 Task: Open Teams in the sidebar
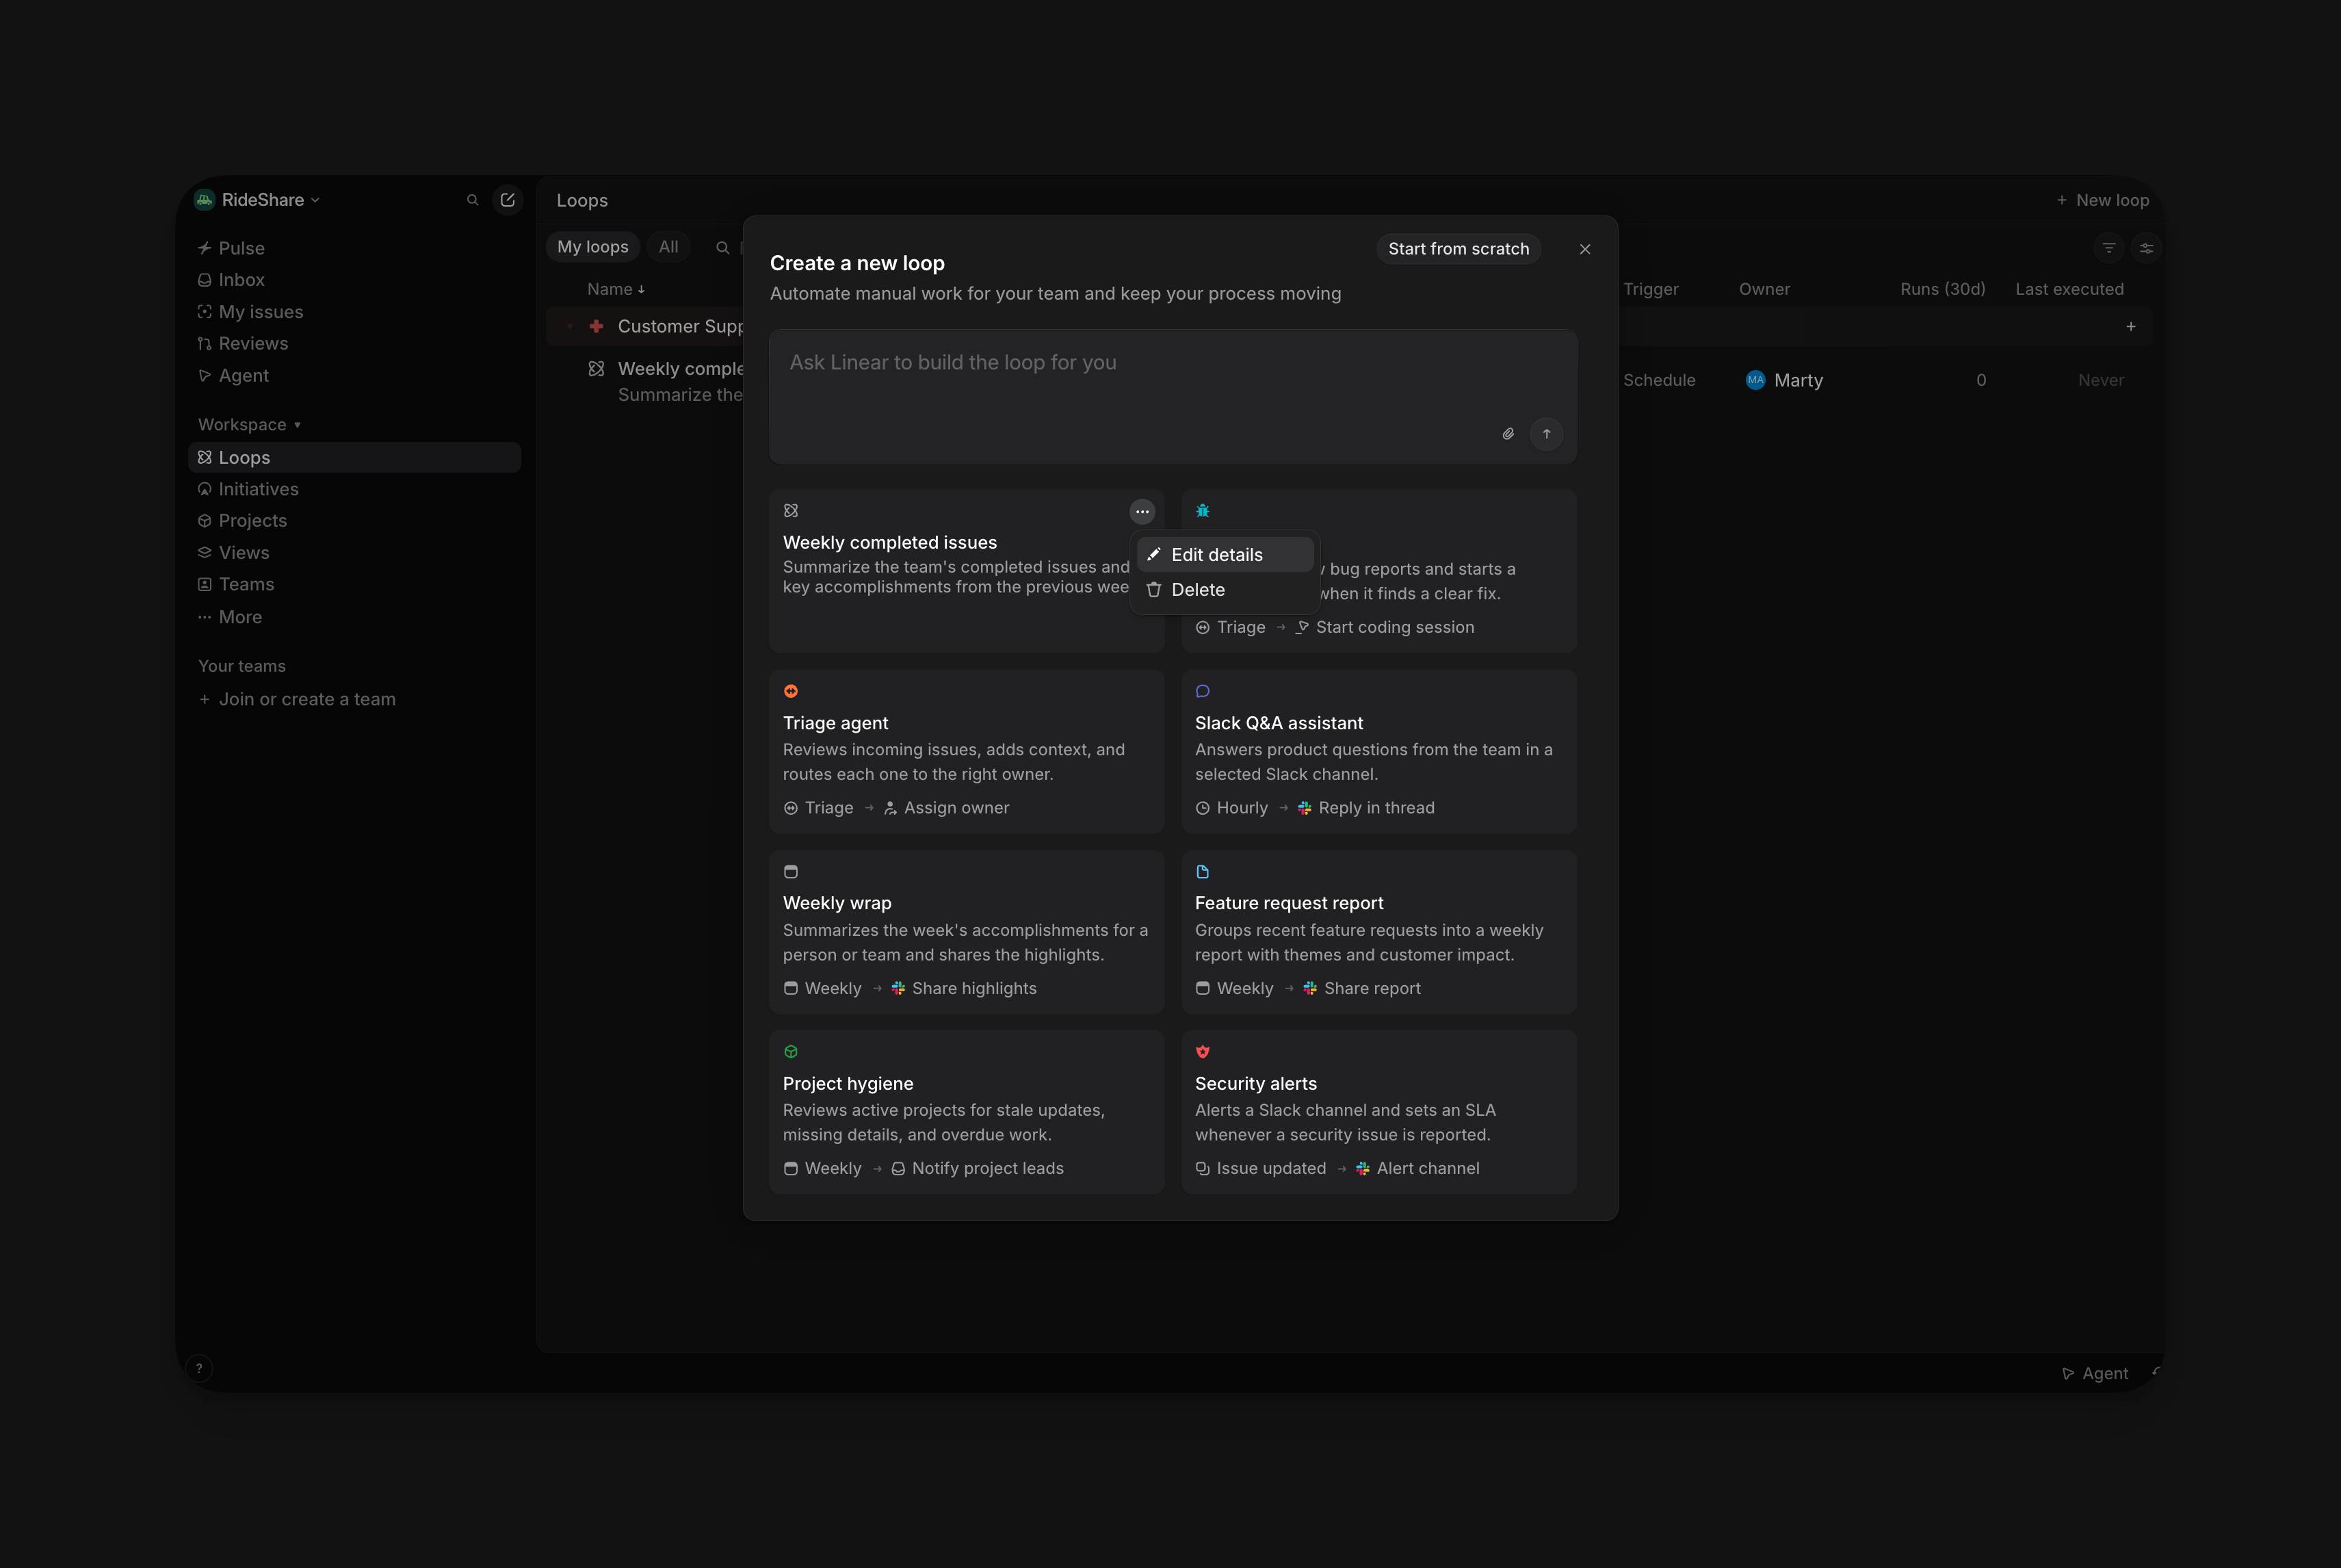354,584
